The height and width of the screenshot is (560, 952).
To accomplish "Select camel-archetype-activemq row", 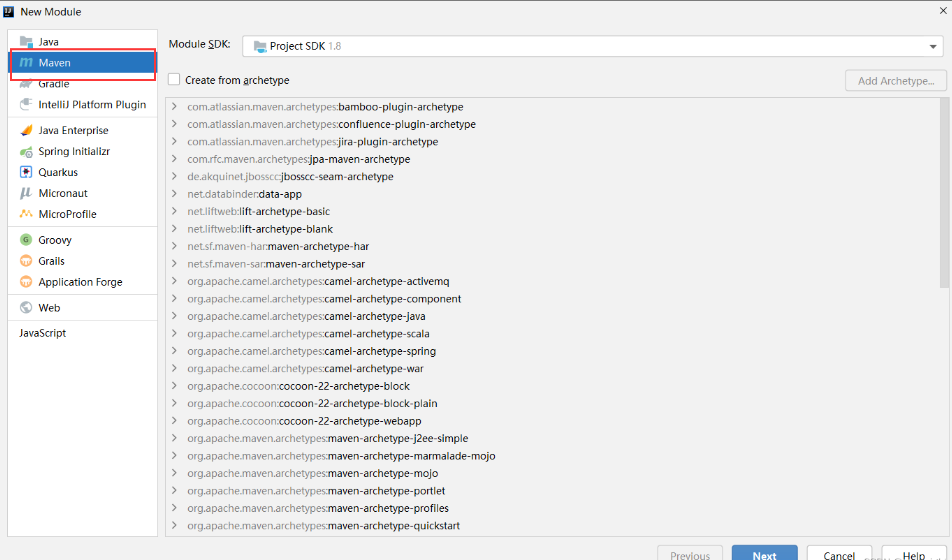I will (x=552, y=281).
